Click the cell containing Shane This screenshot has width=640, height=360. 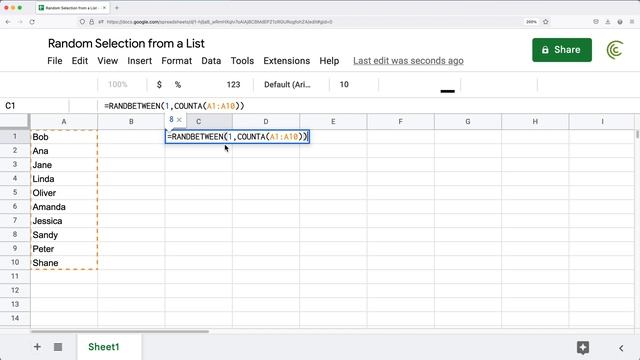coord(64,263)
